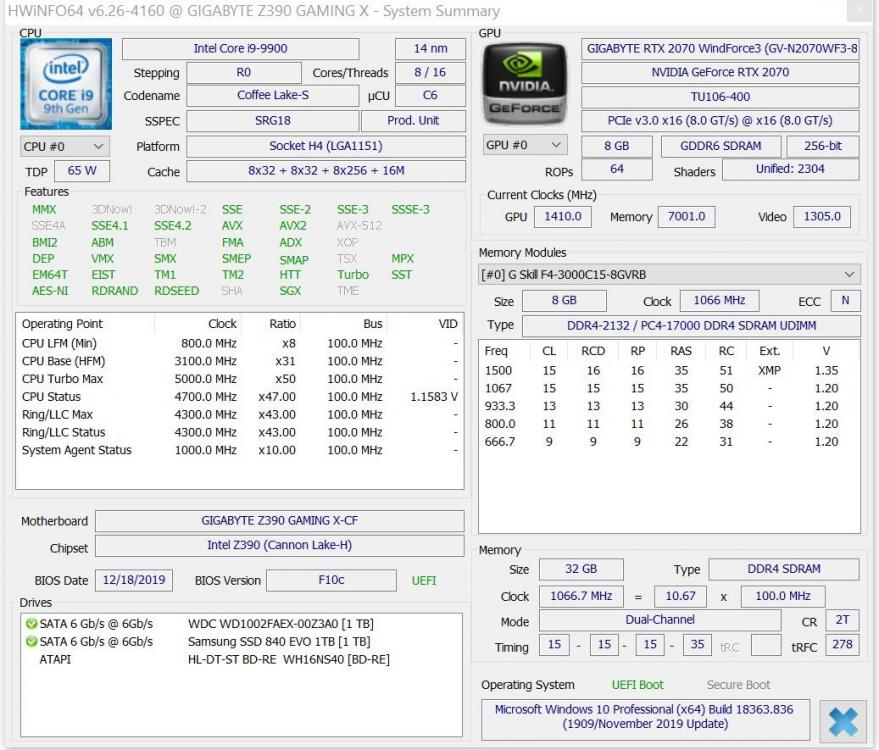
Task: Click the GDDR6 SDRAM video memory type field
Action: 721,146
